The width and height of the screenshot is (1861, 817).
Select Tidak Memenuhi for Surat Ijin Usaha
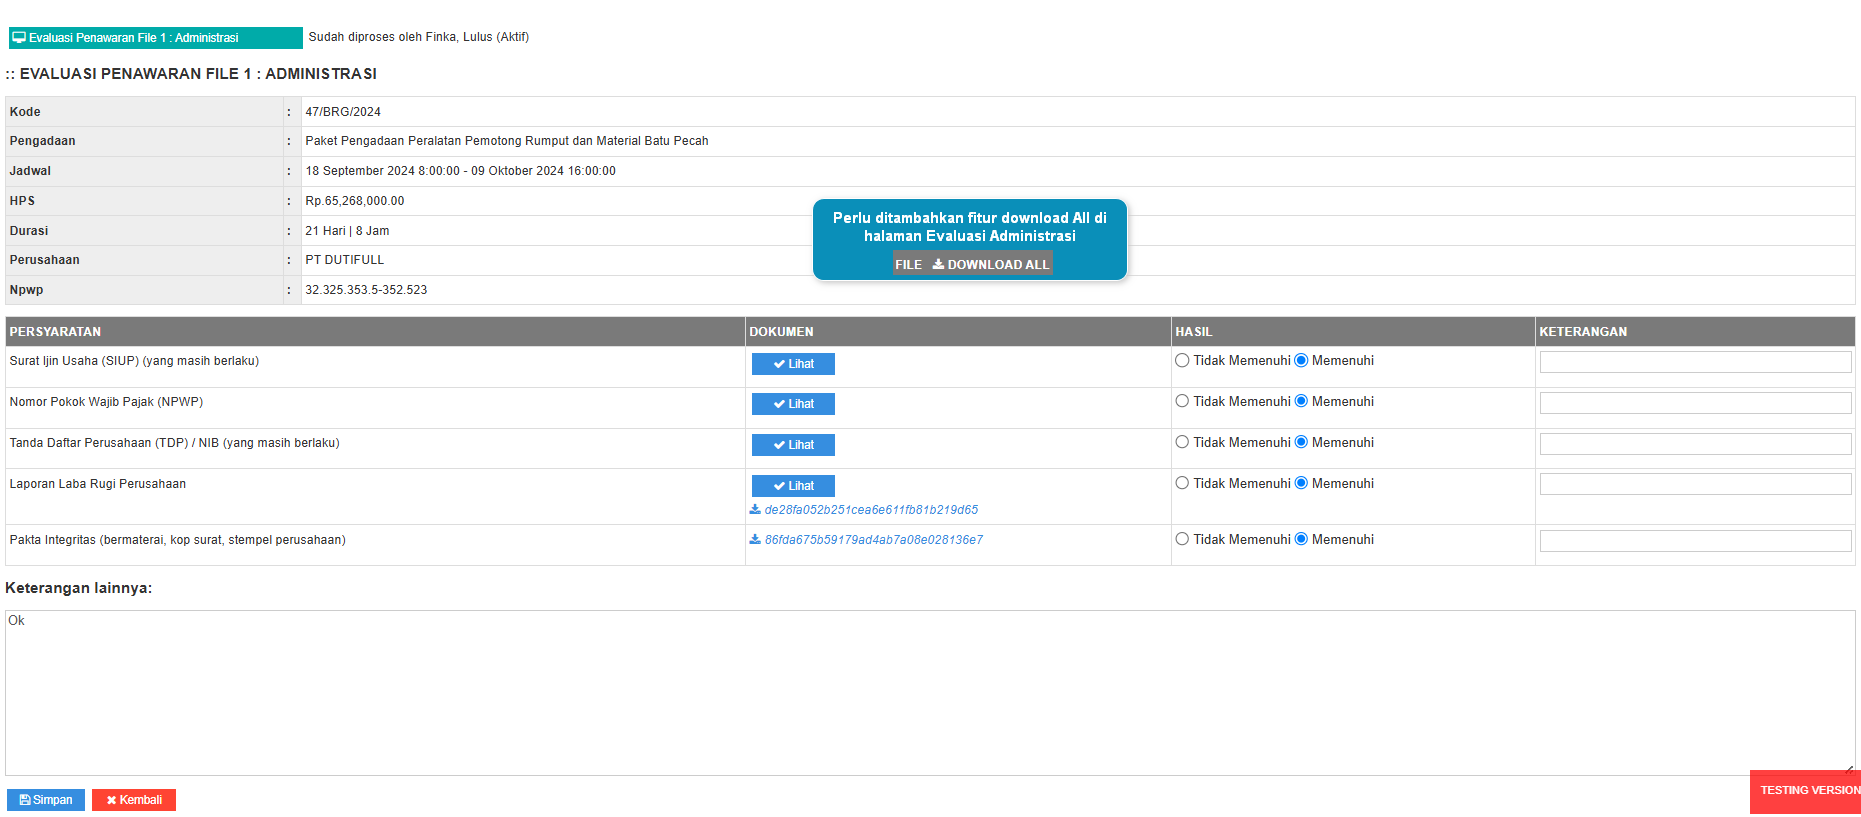coord(1182,361)
